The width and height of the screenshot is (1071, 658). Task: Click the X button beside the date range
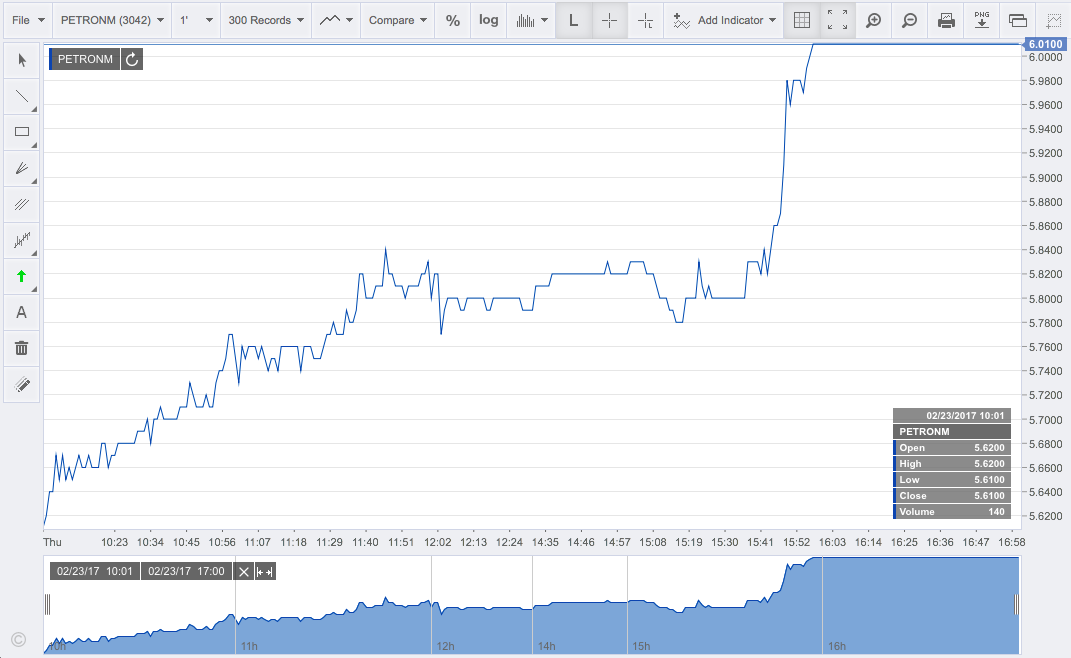[x=243, y=572]
